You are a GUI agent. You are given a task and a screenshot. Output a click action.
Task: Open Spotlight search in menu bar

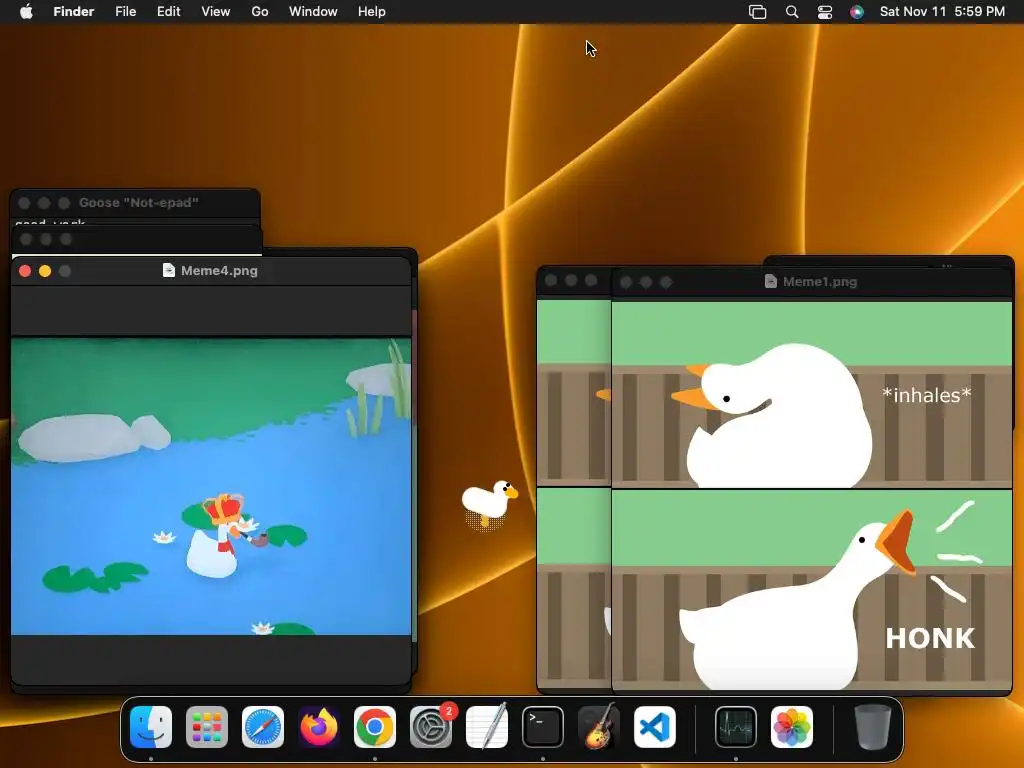[792, 12]
